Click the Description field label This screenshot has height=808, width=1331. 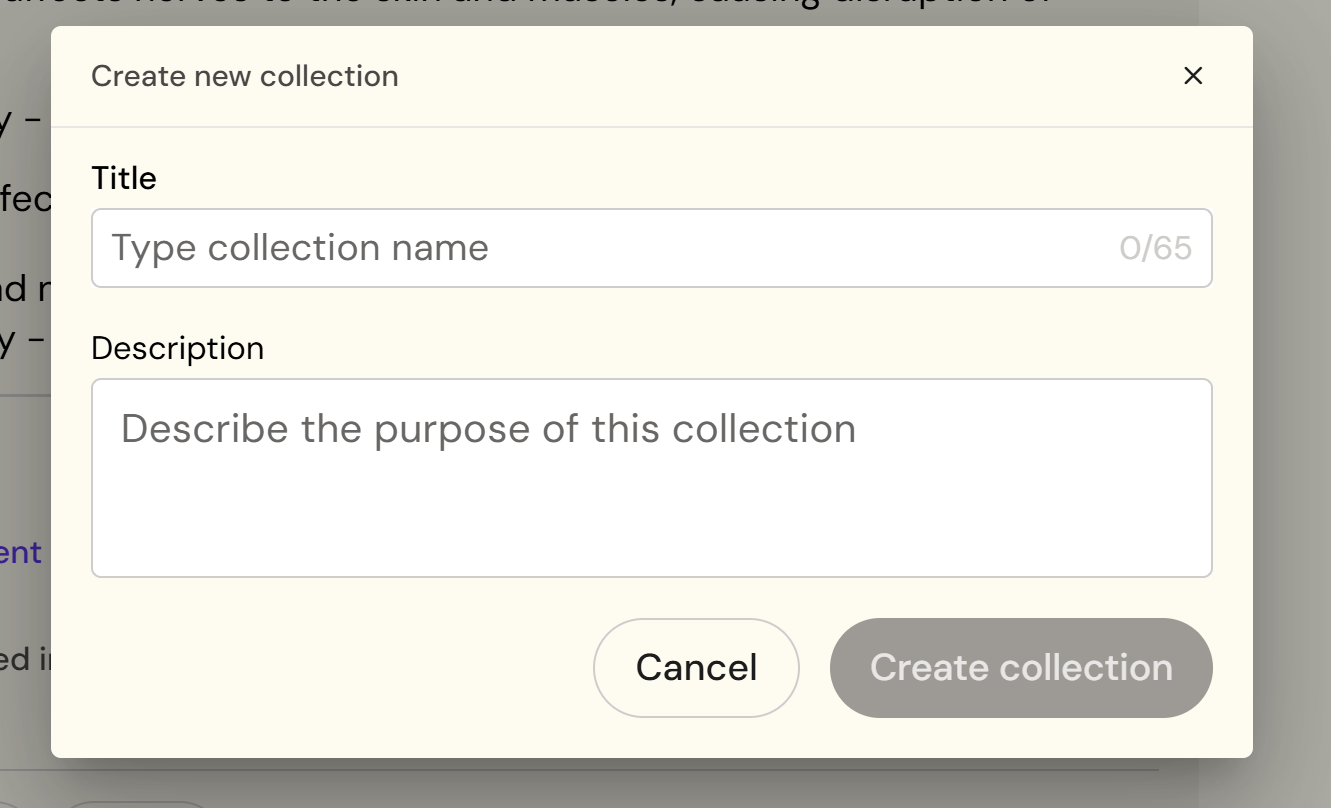[x=177, y=348]
